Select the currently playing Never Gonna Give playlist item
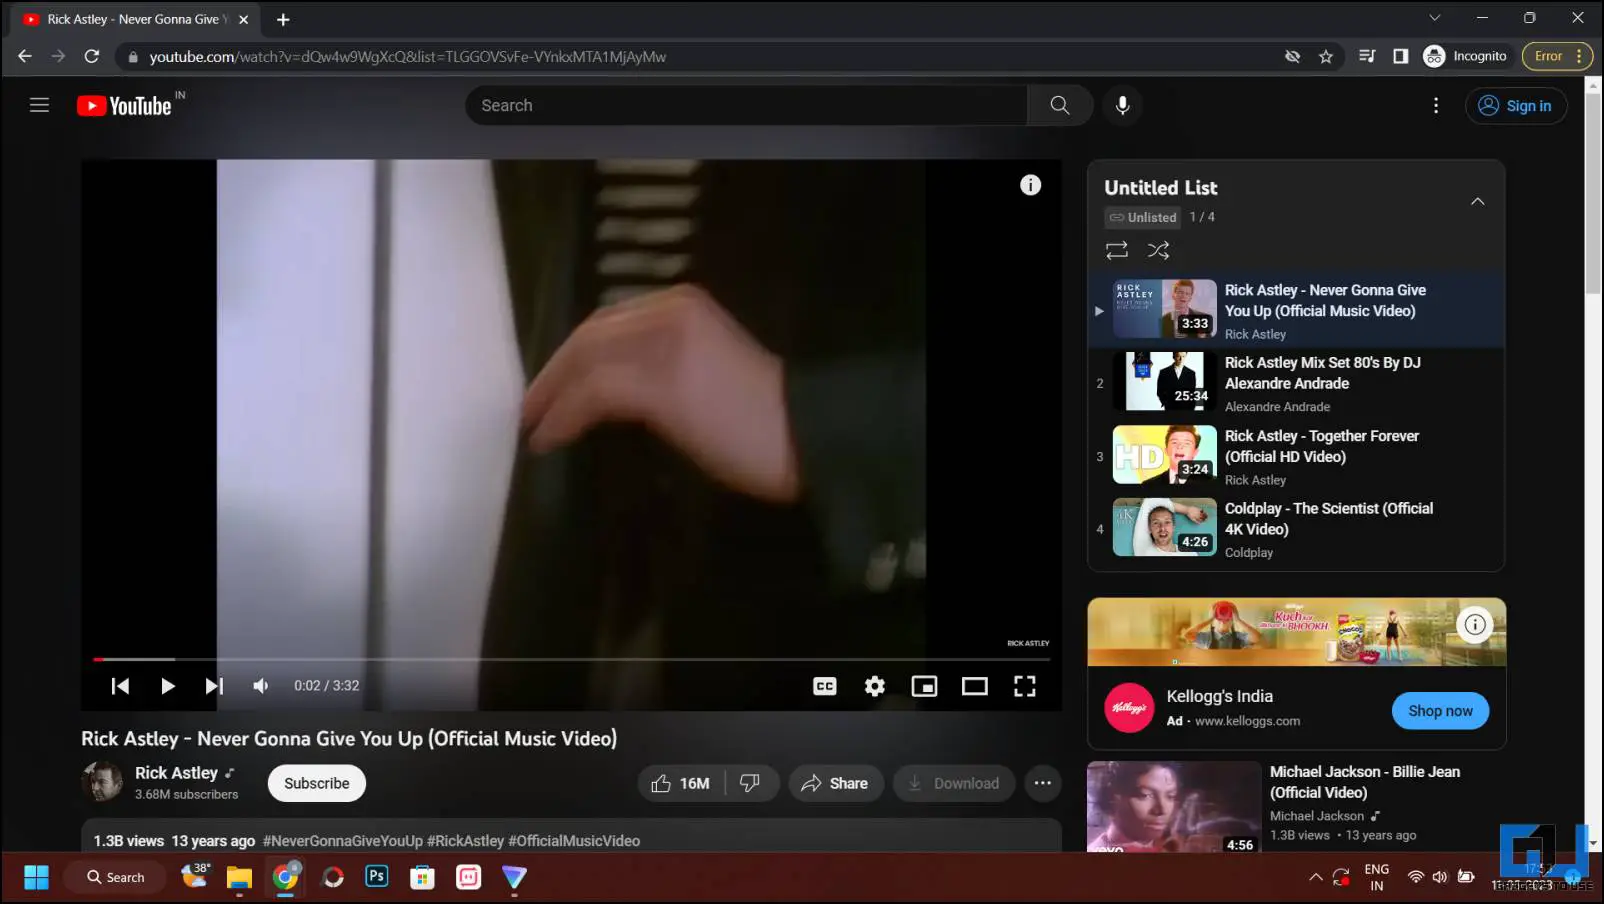The width and height of the screenshot is (1604, 904). [1296, 310]
